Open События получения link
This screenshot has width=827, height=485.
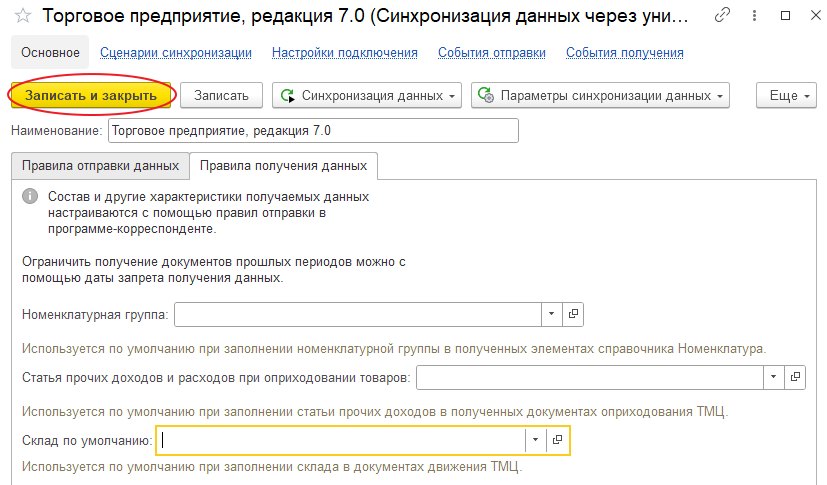tap(624, 53)
